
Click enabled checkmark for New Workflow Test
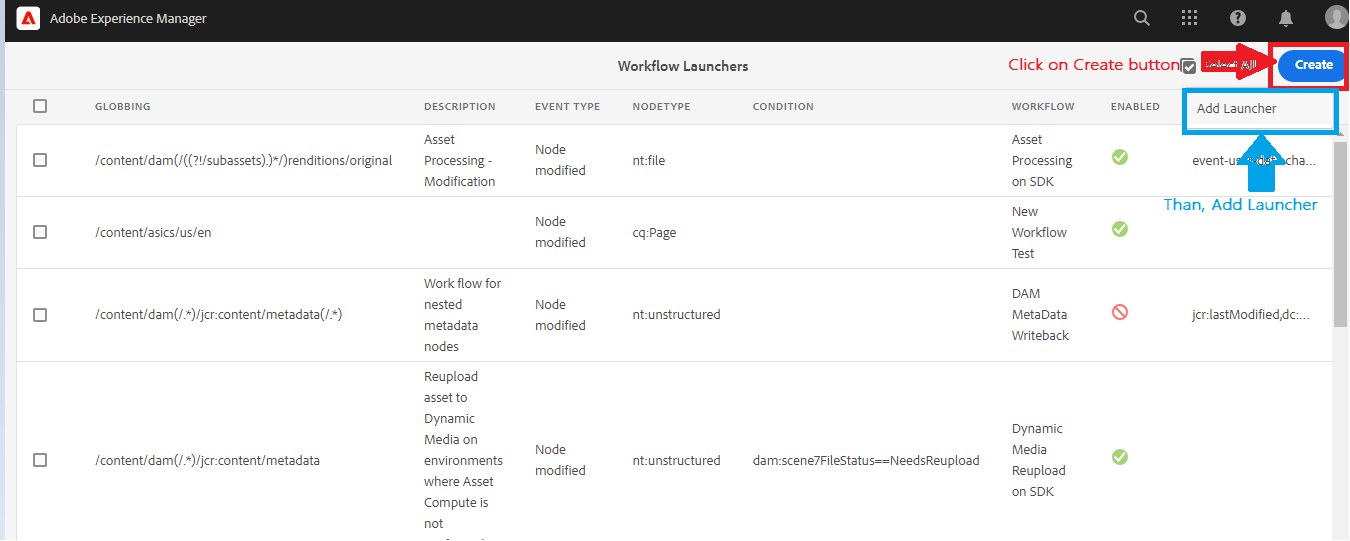[x=1120, y=229]
